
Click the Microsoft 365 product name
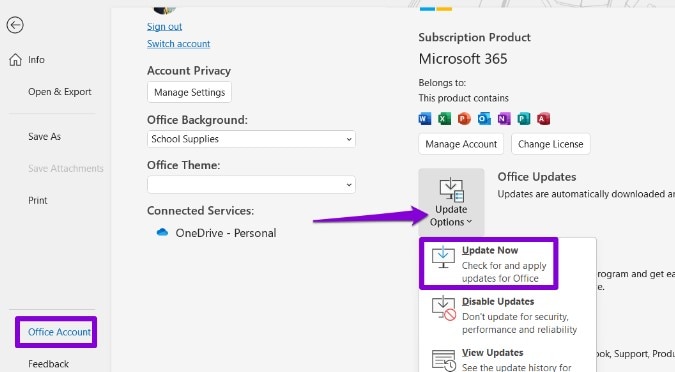(x=463, y=59)
